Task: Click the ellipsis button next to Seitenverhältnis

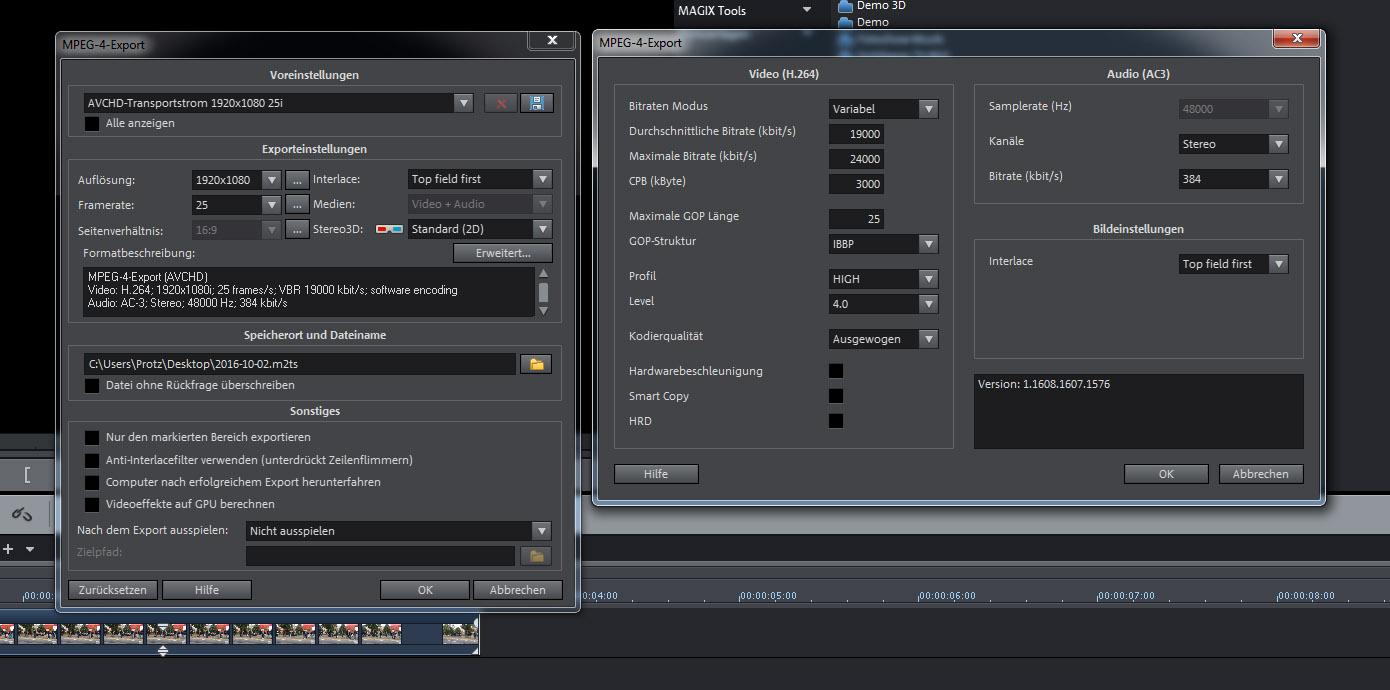Action: [x=297, y=229]
